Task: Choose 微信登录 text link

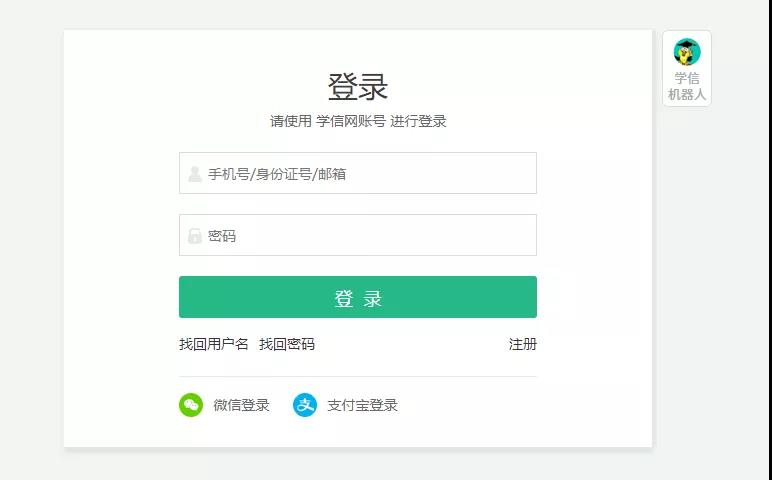Action: click(x=242, y=405)
